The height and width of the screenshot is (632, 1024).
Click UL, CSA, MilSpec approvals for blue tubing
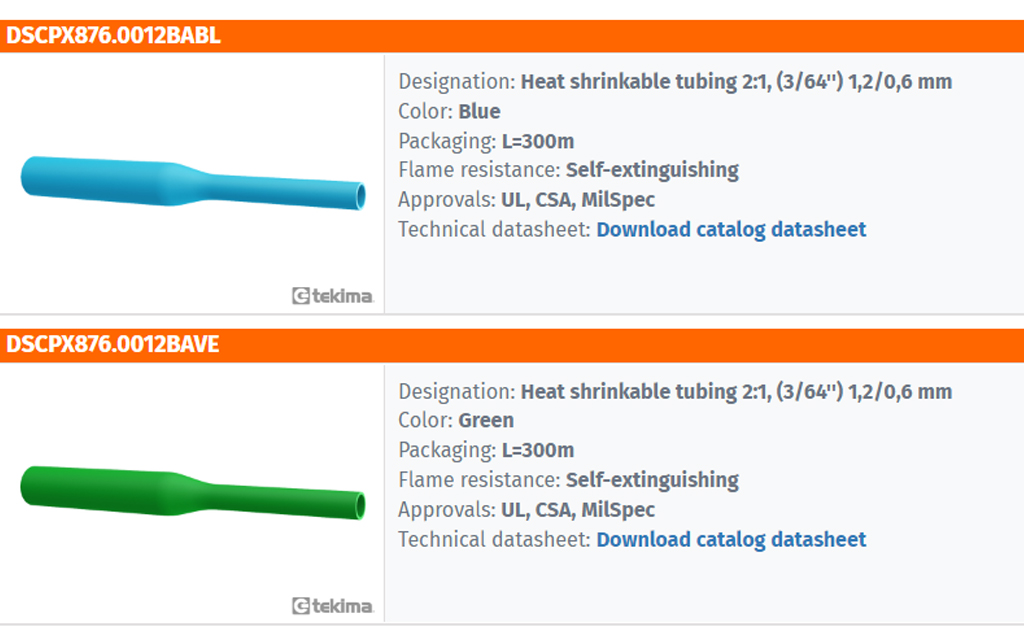(577, 200)
